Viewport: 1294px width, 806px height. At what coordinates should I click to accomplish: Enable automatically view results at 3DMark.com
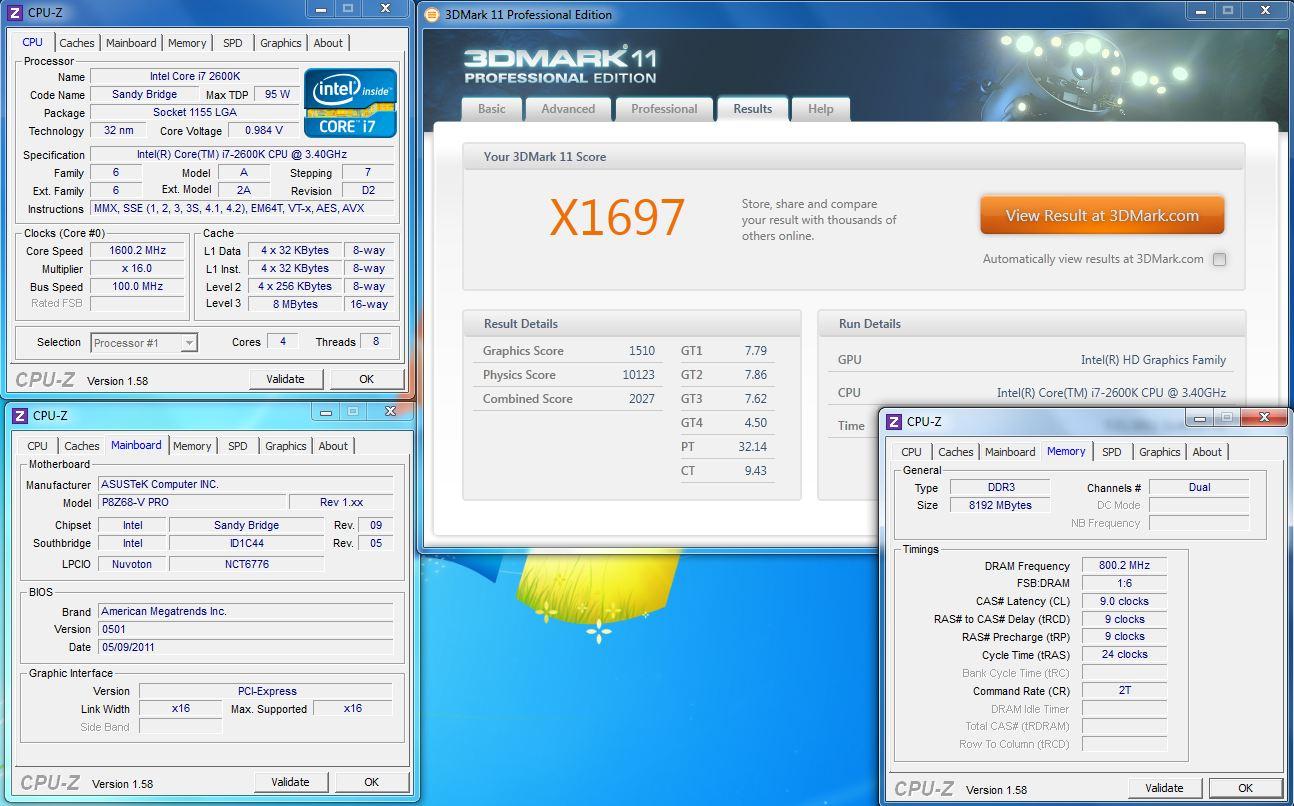(1219, 259)
